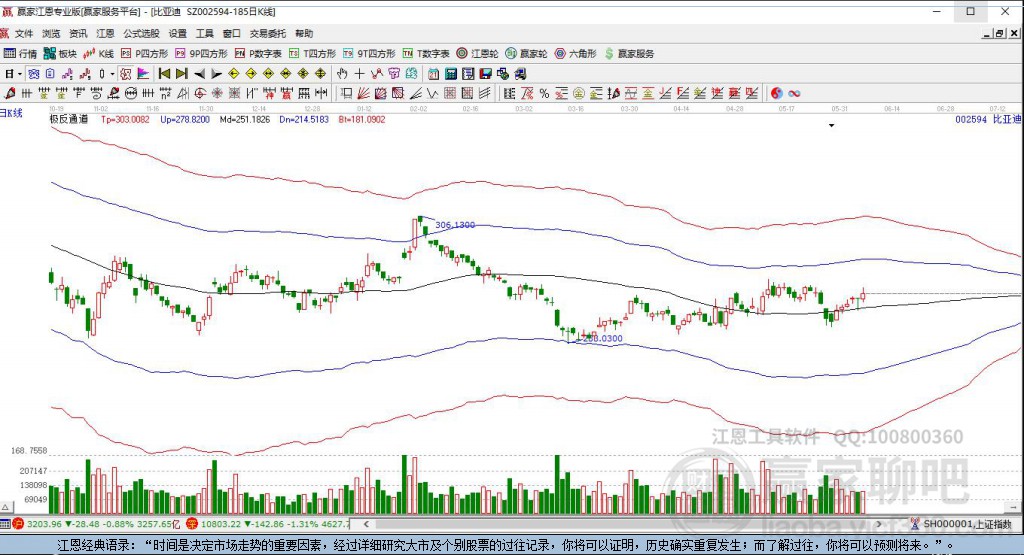Click the percent % analysis icon
The height and width of the screenshot is (555, 1024).
[x=544, y=93]
